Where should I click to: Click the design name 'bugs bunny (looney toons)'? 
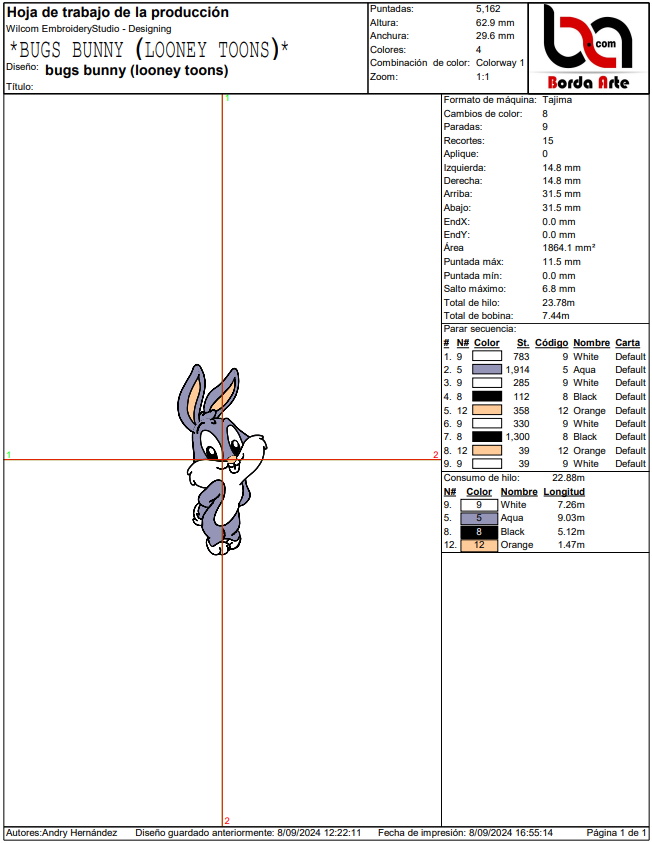137,70
